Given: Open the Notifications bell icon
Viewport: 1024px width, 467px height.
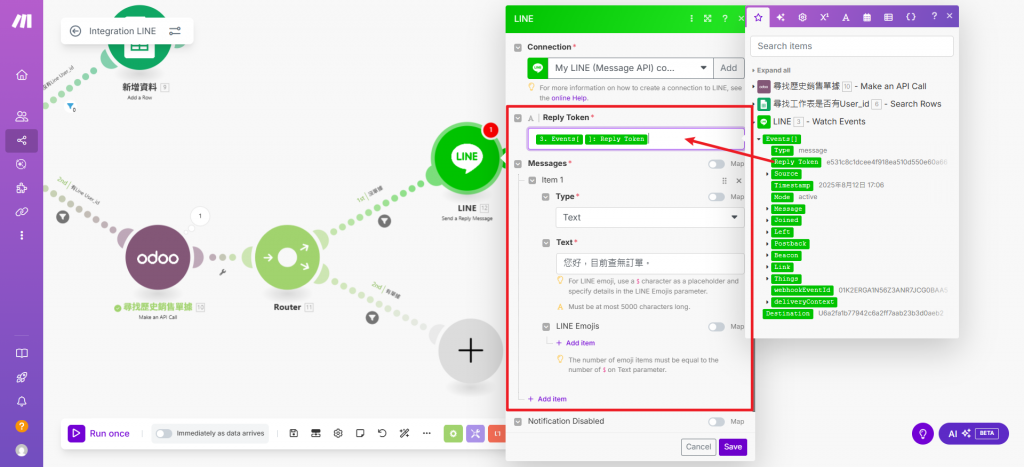Looking at the screenshot, I should pyautogui.click(x=22, y=401).
